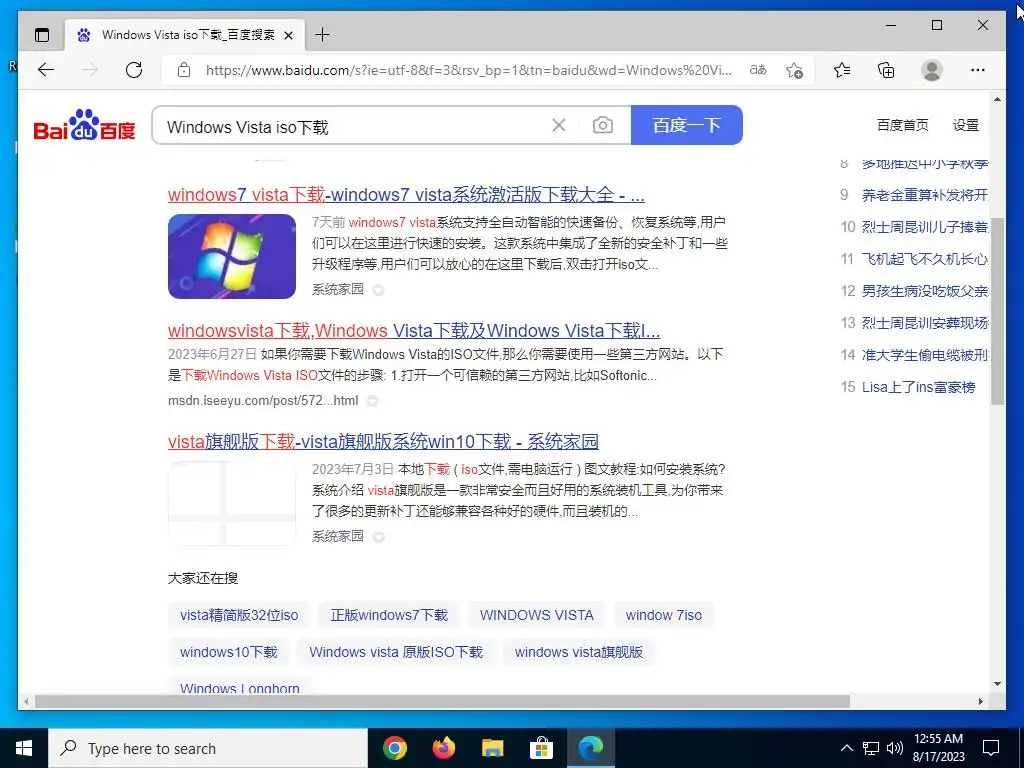The width and height of the screenshot is (1024, 768).
Task: Click the taskbar search box
Action: (208, 748)
